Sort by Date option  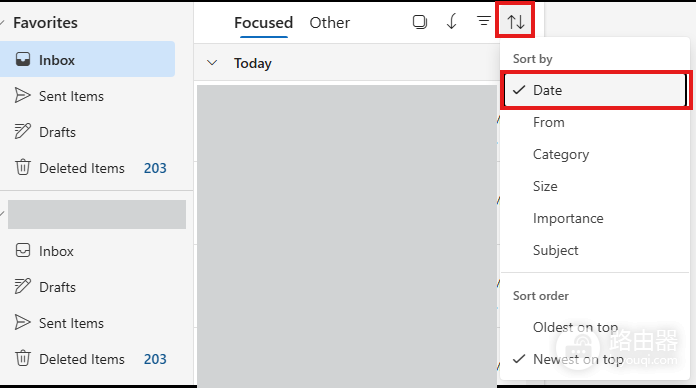click(595, 90)
